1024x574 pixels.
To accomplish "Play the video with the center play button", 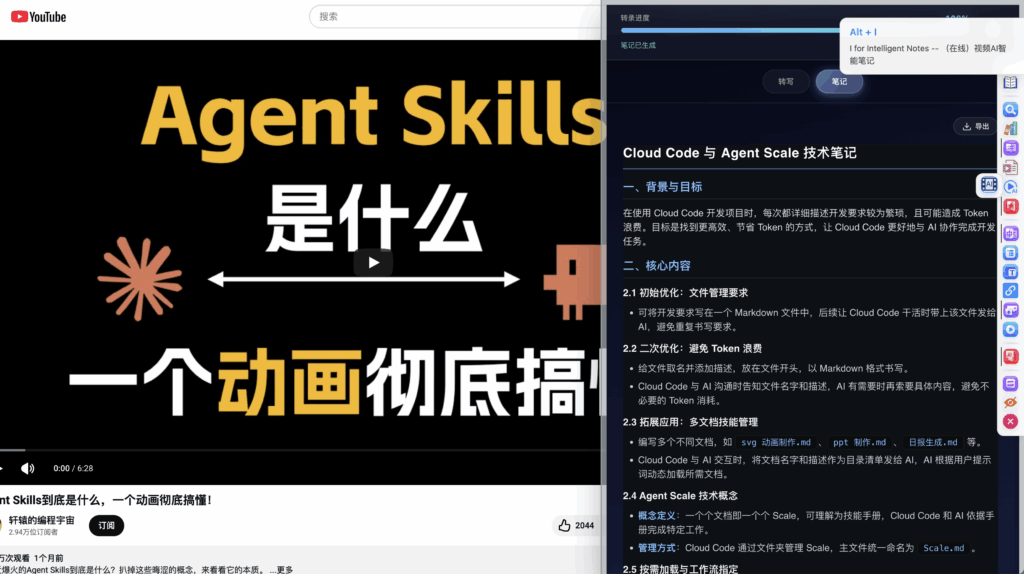I will click(373, 263).
